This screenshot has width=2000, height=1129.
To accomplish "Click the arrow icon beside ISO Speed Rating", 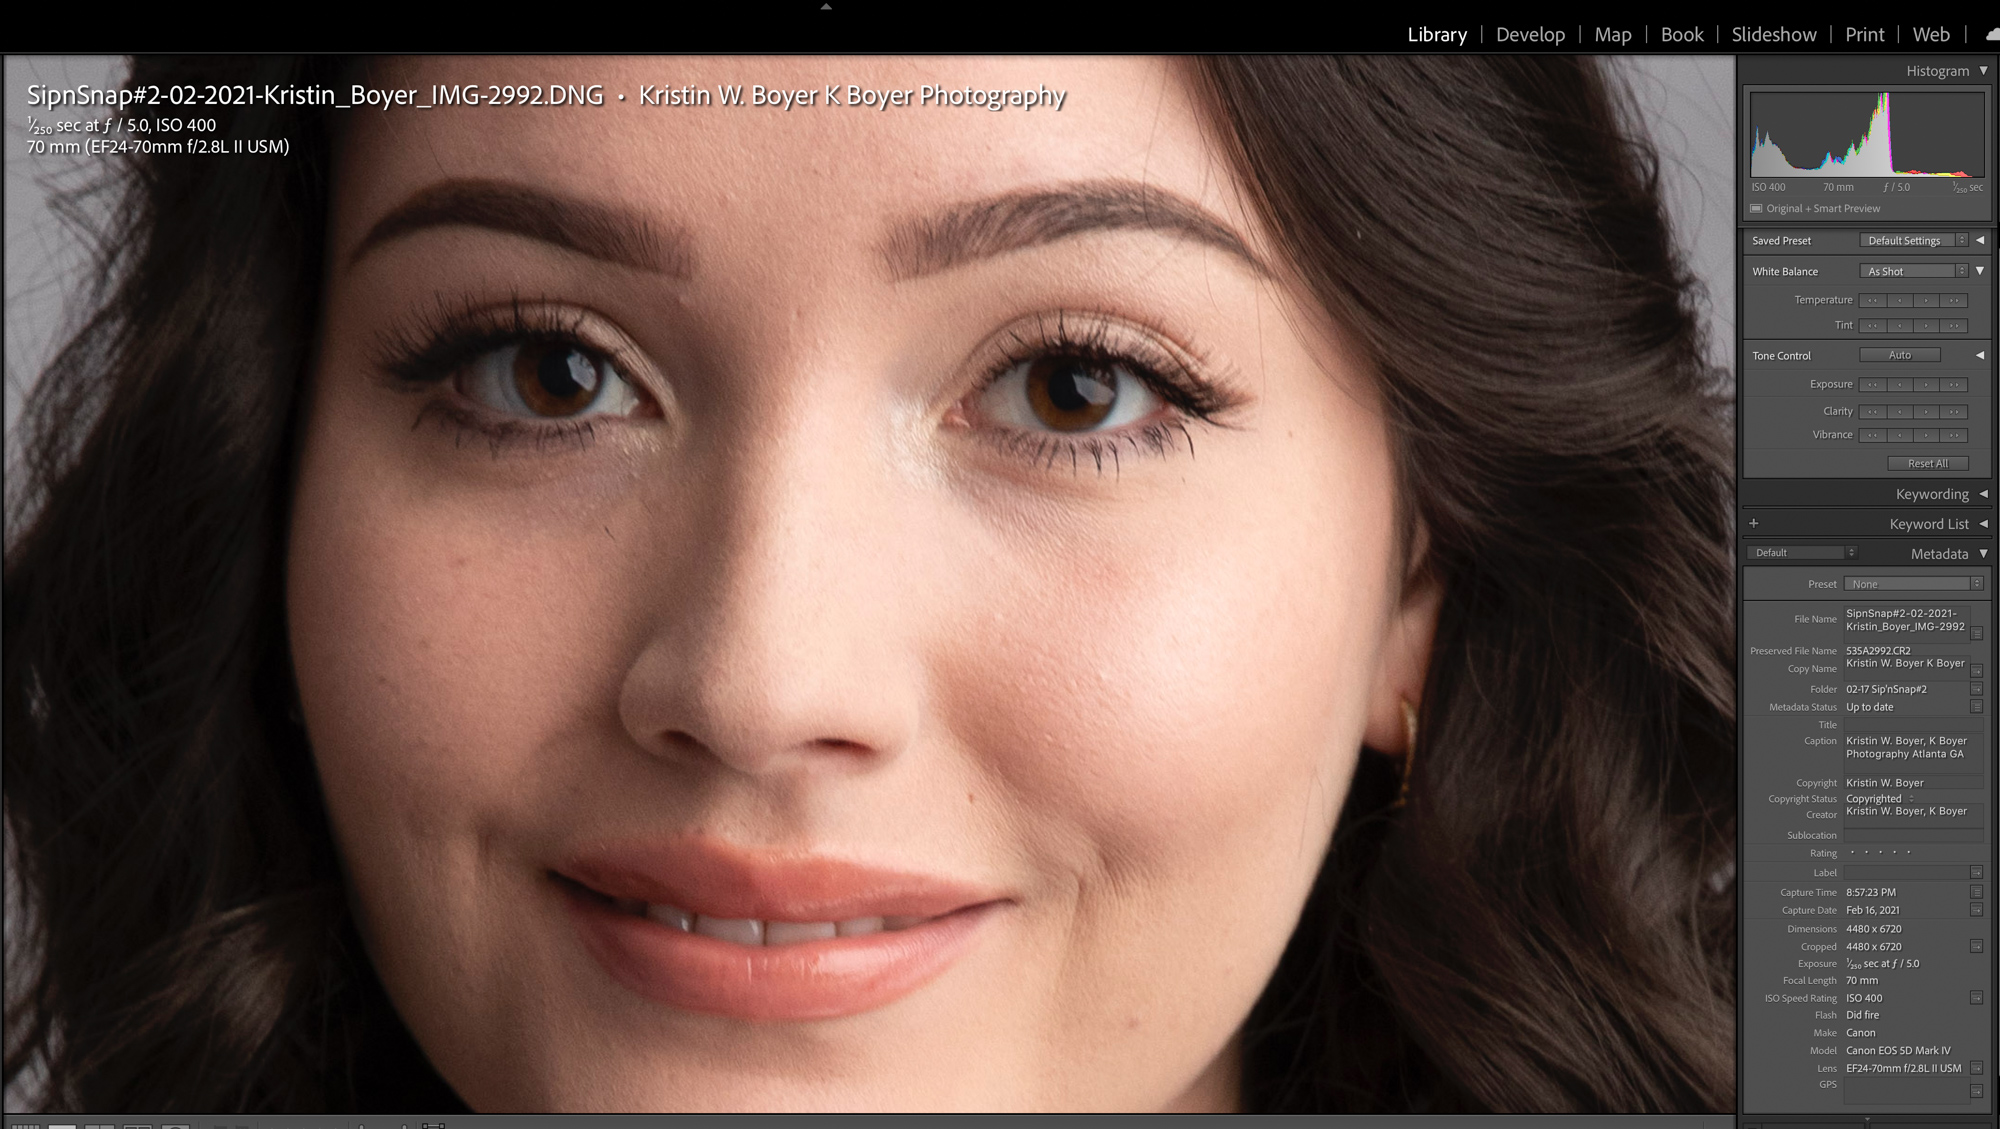I will [1976, 998].
